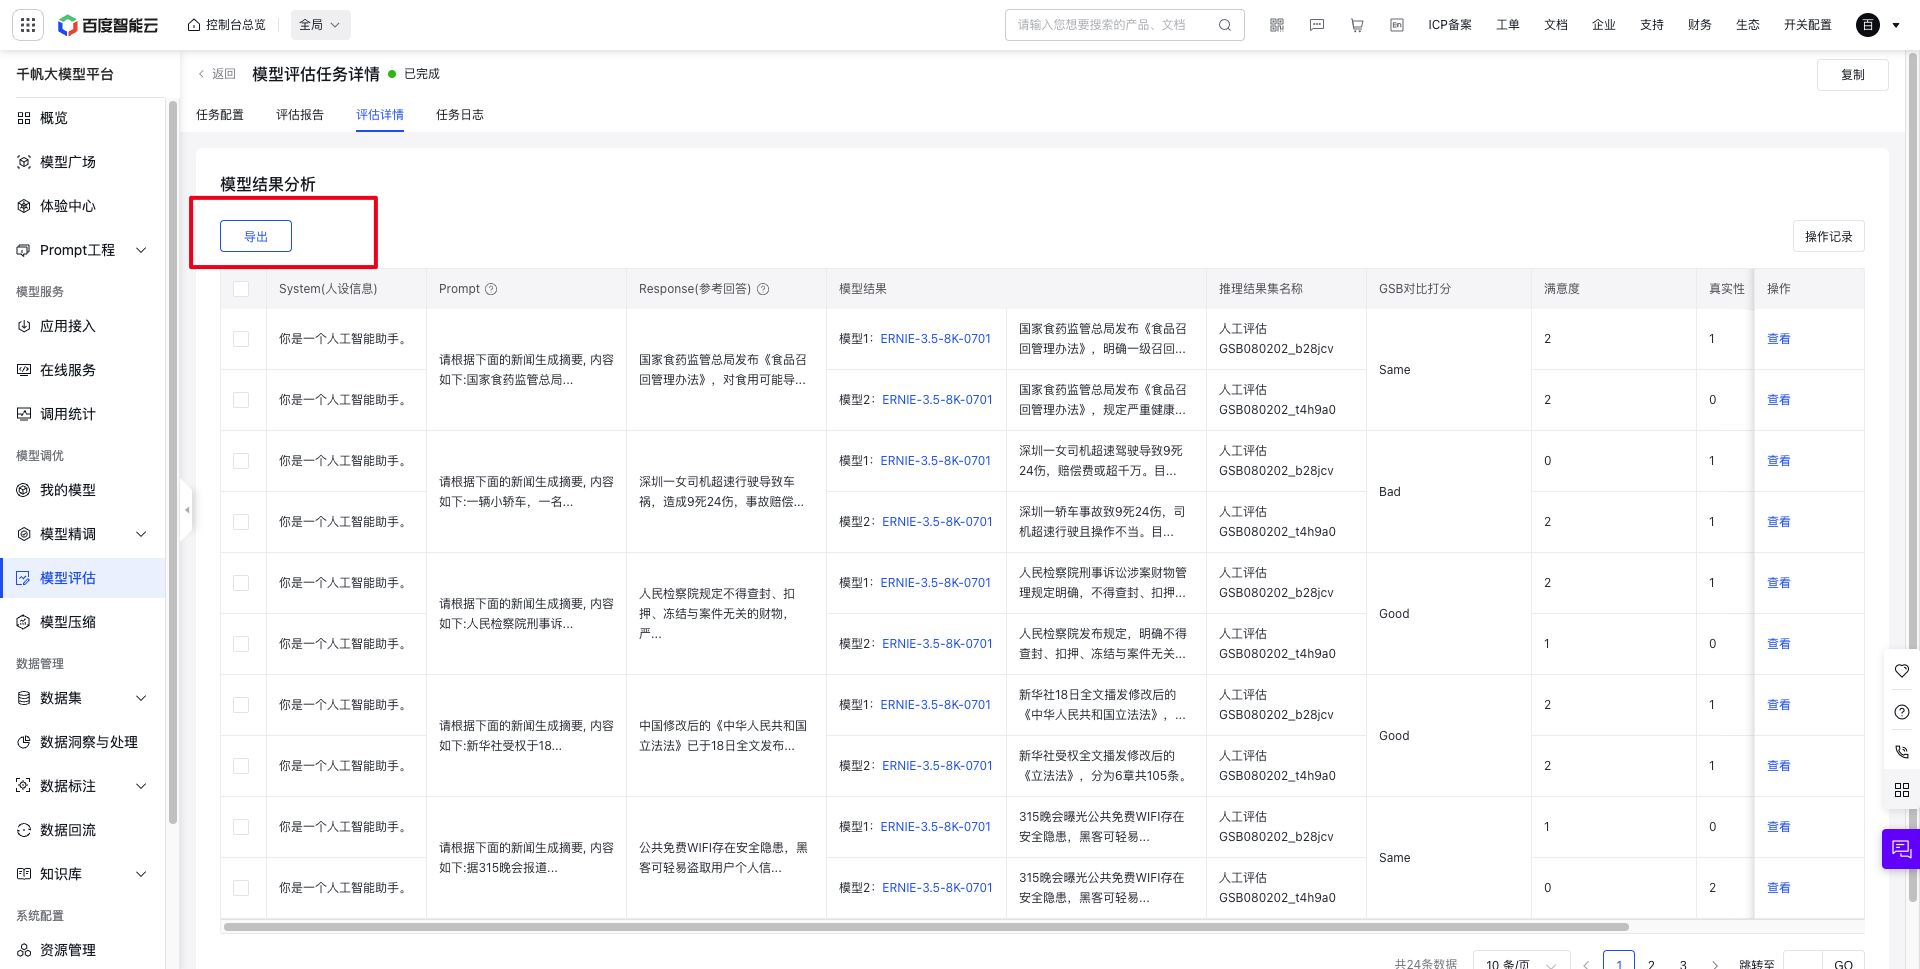Screen dimensions: 1920x969
Task: Open ICP备案 header menu
Action: coord(1450,25)
